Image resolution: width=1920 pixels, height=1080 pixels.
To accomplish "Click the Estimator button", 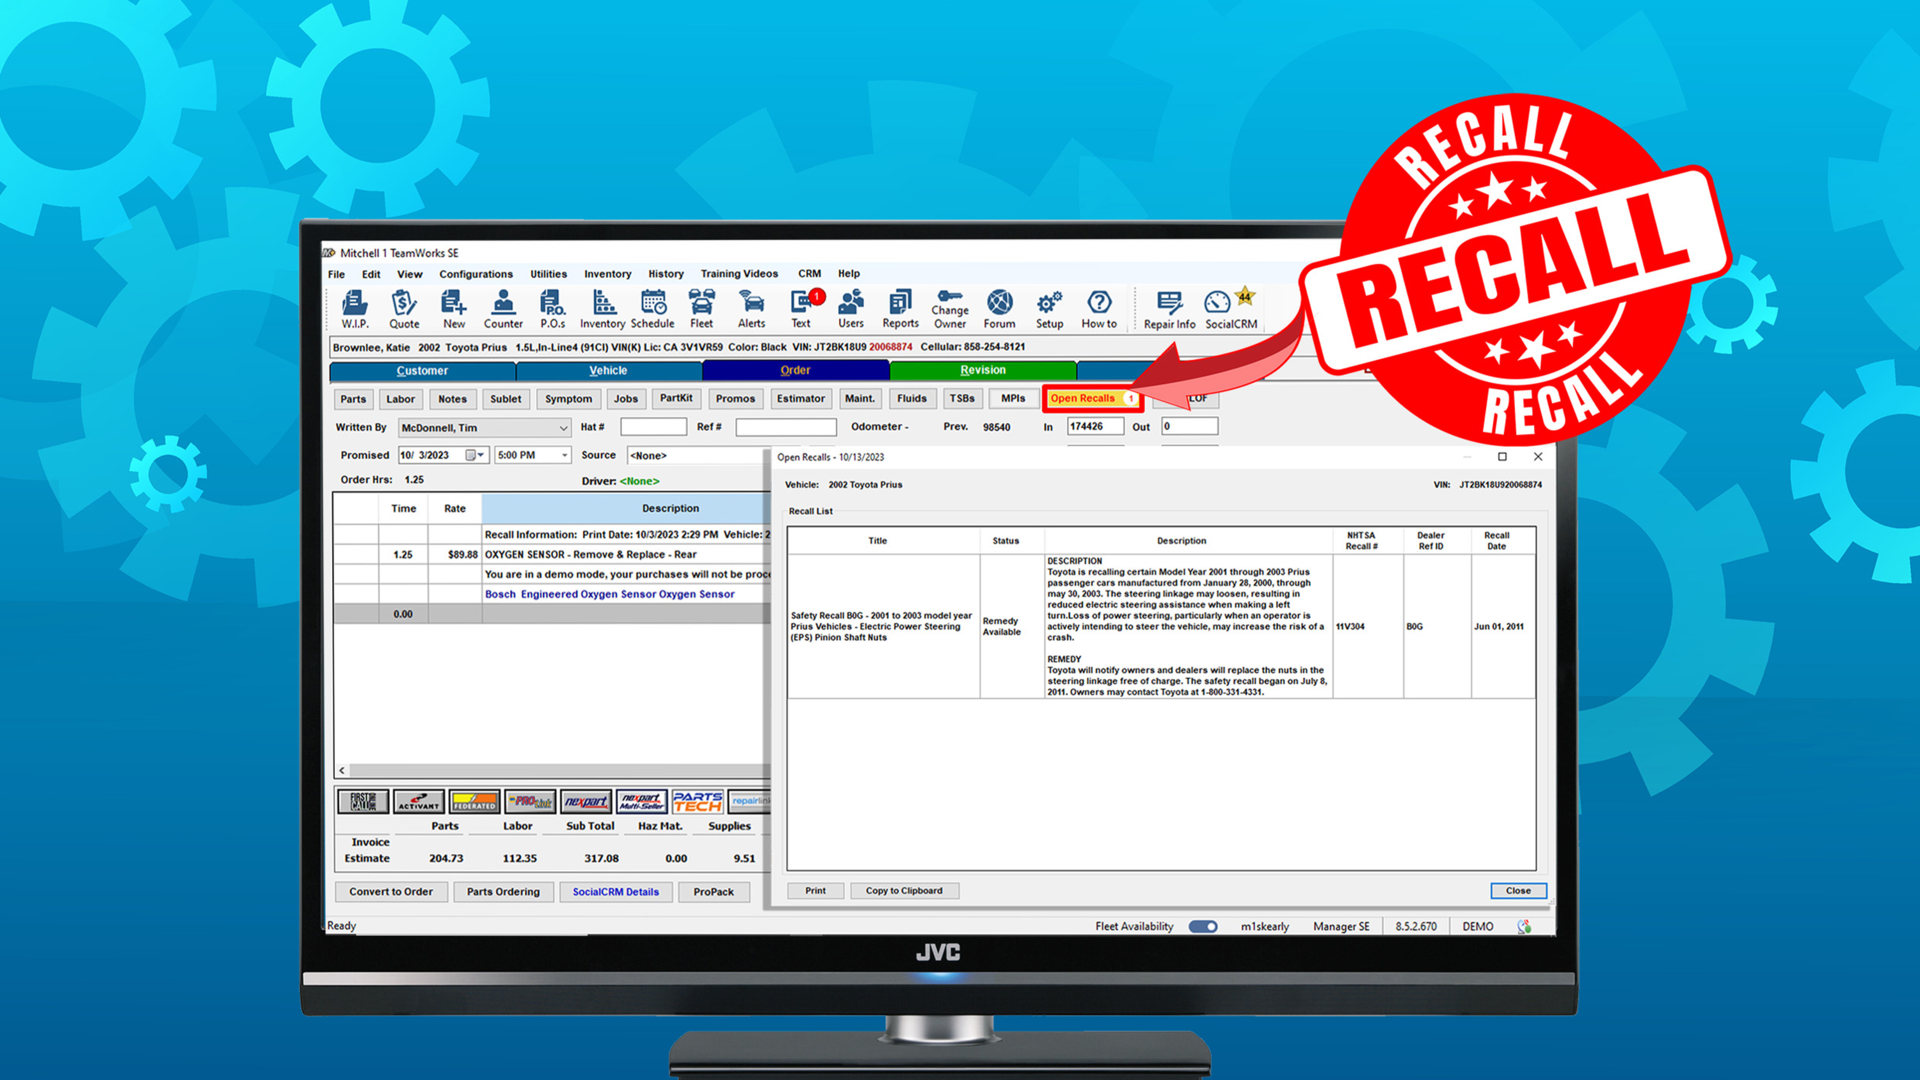I will point(801,398).
